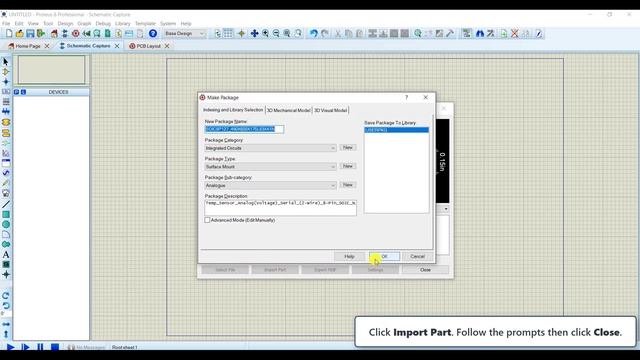Image resolution: width=640 pixels, height=360 pixels.
Task: Click the Open Project folder icon
Action: [20, 33]
